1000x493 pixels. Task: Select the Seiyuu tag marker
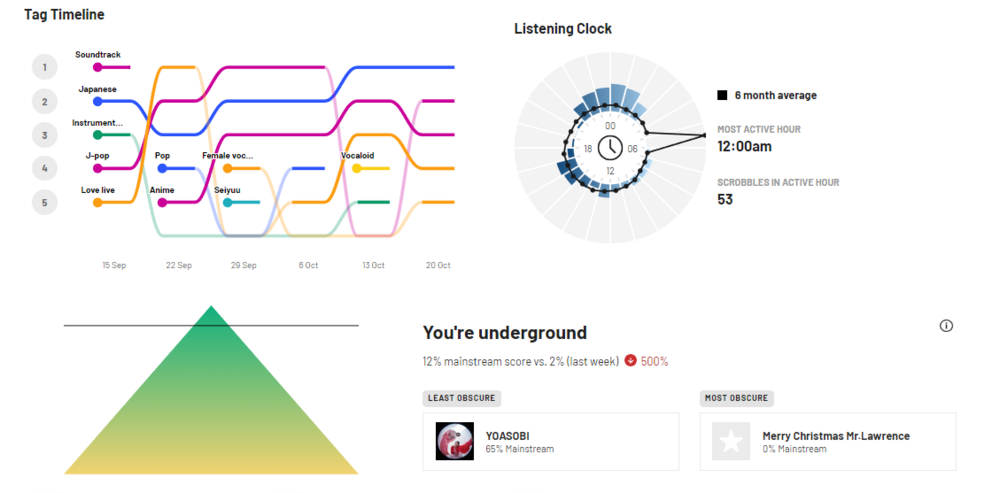point(227,202)
